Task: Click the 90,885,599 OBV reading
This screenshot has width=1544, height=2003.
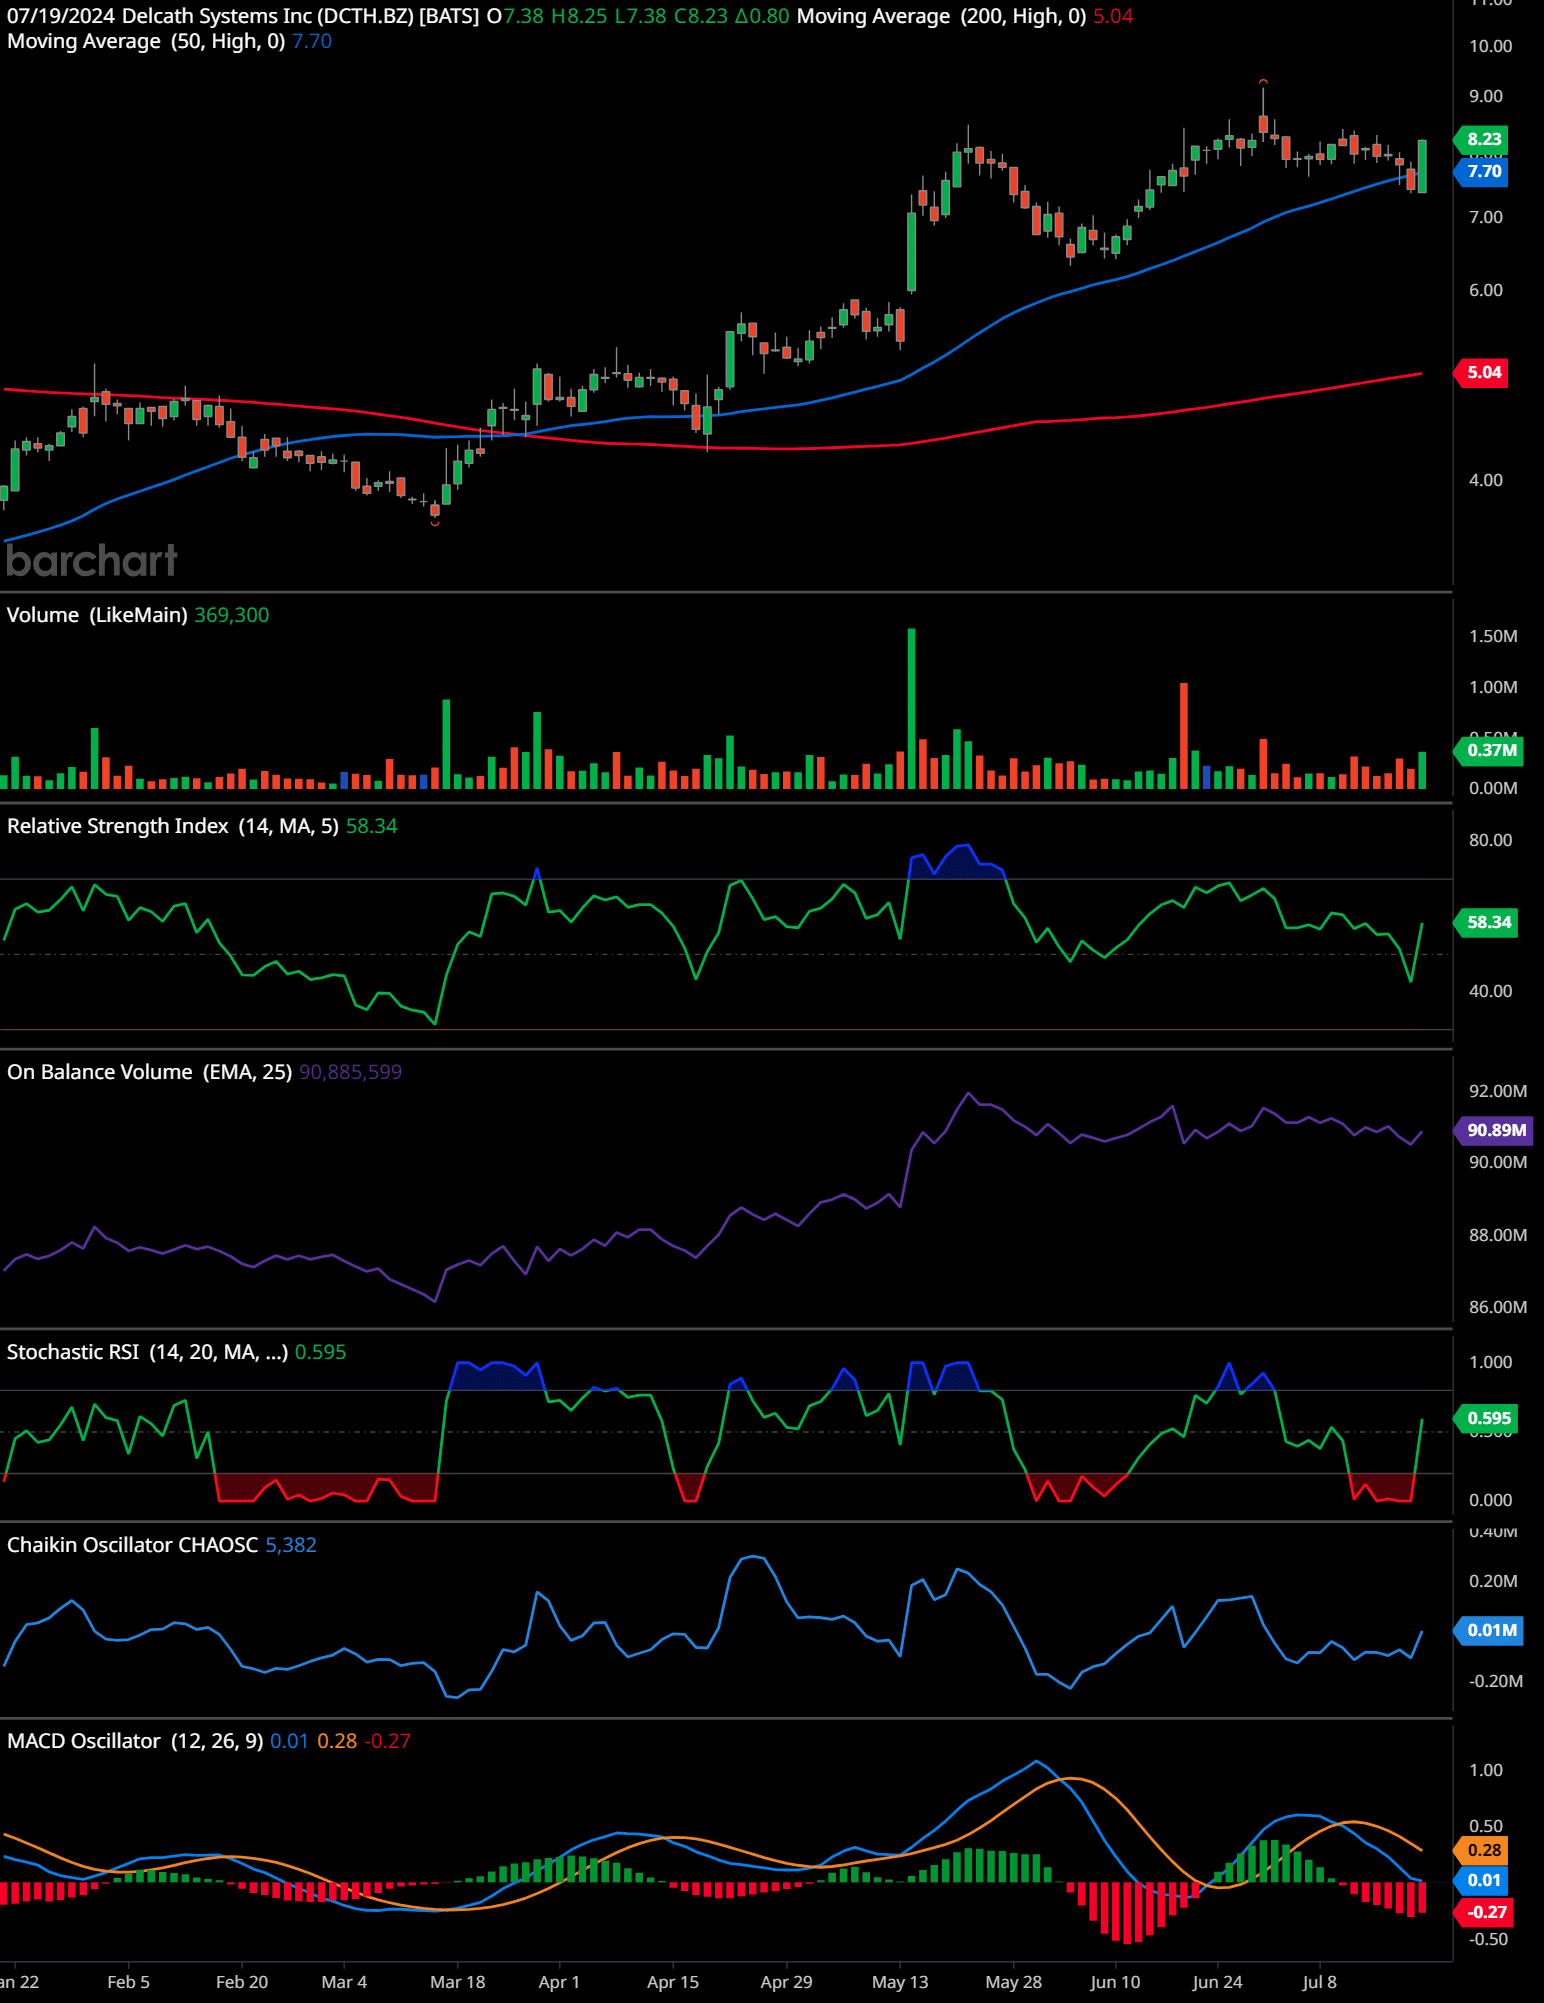Action: tap(350, 1072)
